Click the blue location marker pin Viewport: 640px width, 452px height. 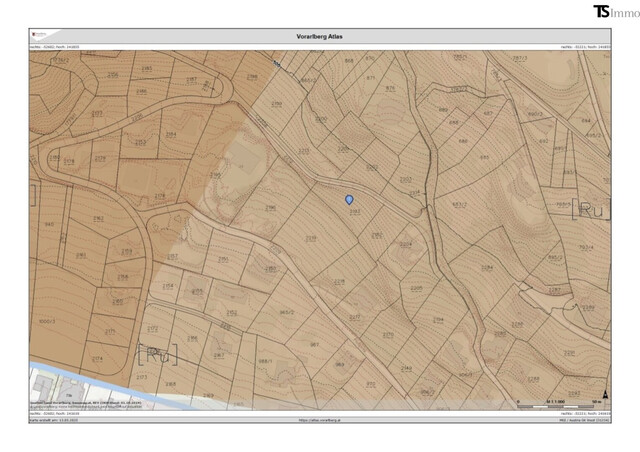click(x=349, y=200)
